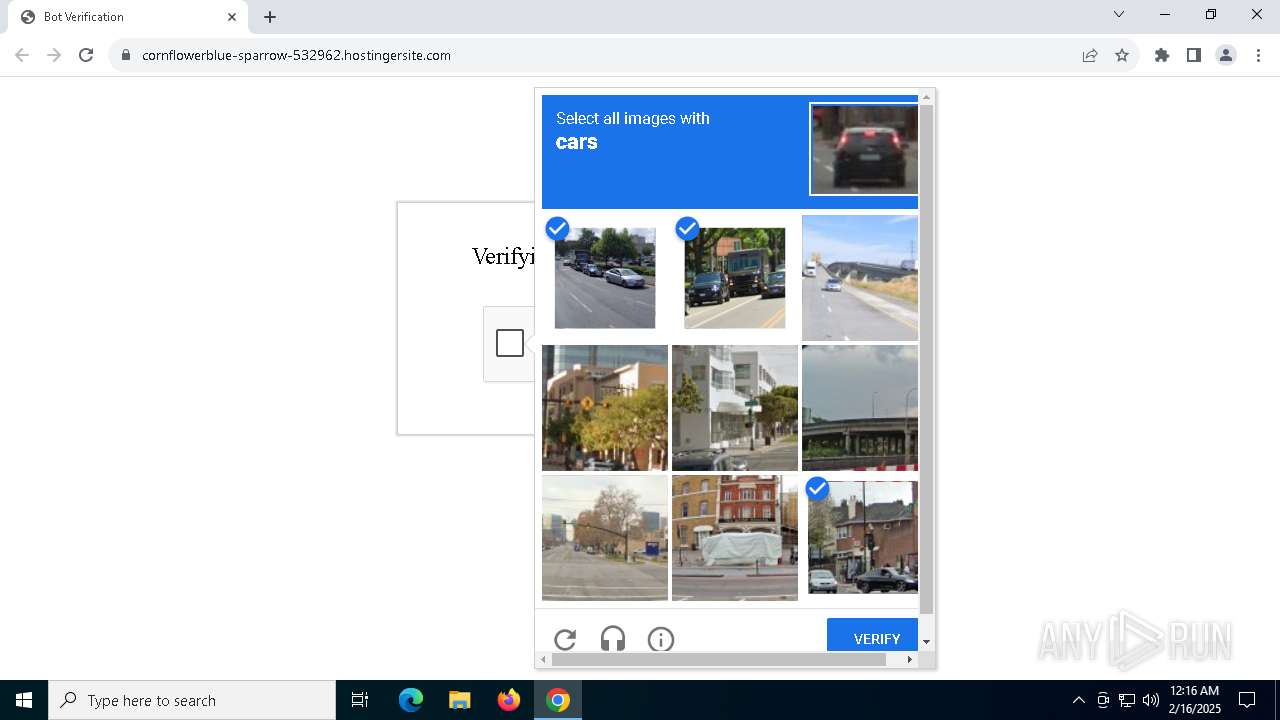The width and height of the screenshot is (1280, 720).
Task: Launch Microsoft Edge from taskbar
Action: [x=411, y=700]
